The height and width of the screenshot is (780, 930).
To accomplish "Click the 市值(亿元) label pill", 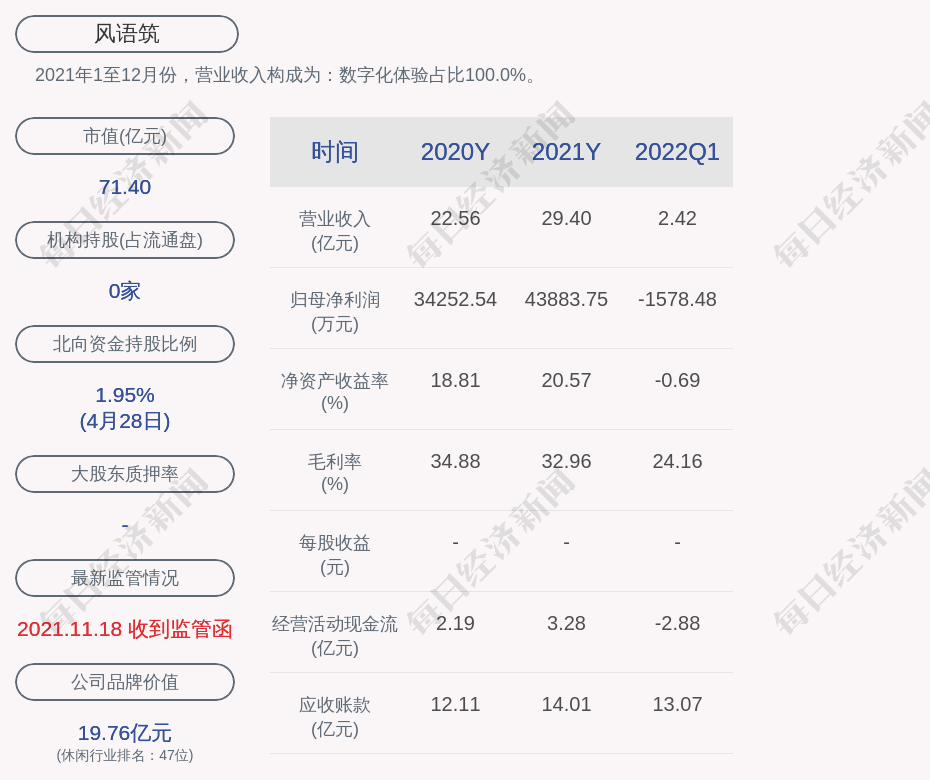I will click(x=125, y=136).
